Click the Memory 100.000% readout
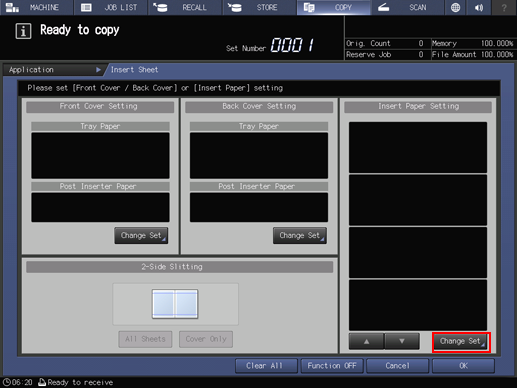Image resolution: width=517 pixels, height=388 pixels. tap(497, 43)
